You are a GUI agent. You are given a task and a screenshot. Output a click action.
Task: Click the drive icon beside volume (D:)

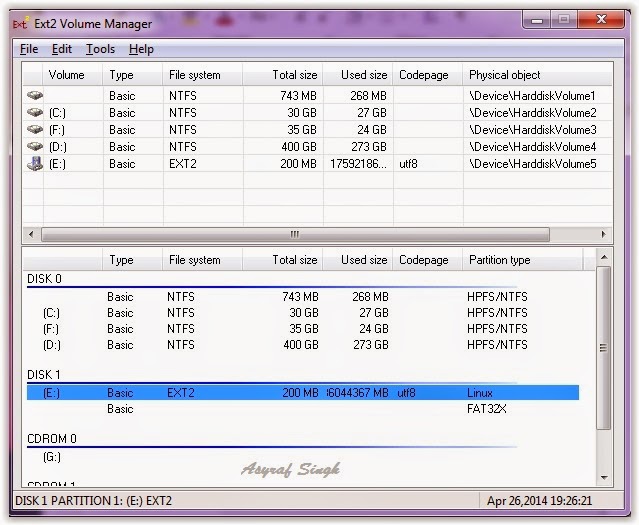coord(35,146)
